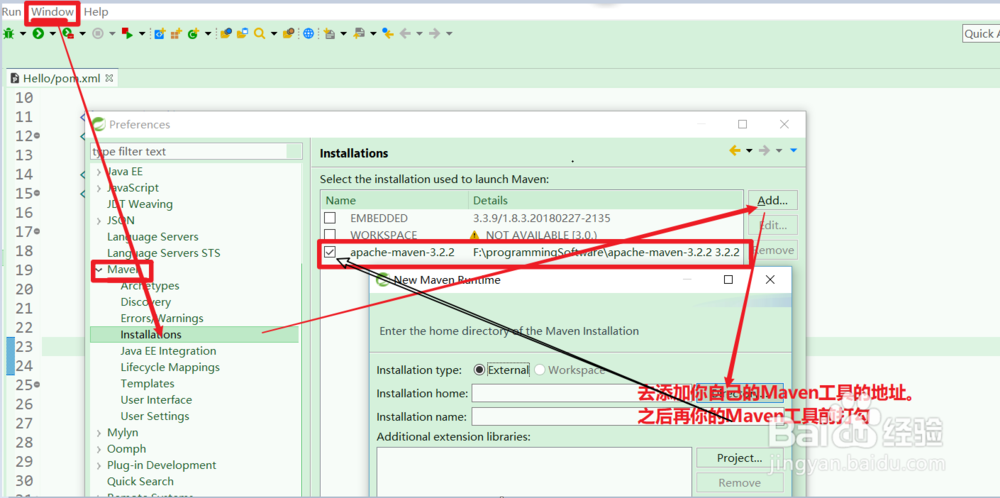
Task: Click the Open Task folder icon
Action: pos(242,34)
